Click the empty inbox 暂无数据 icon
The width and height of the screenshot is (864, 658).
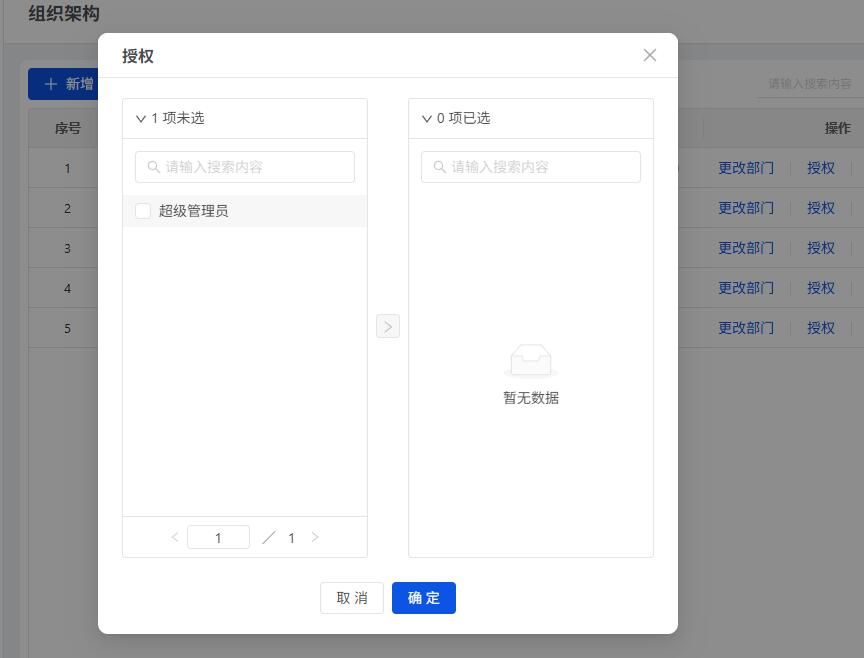531,360
